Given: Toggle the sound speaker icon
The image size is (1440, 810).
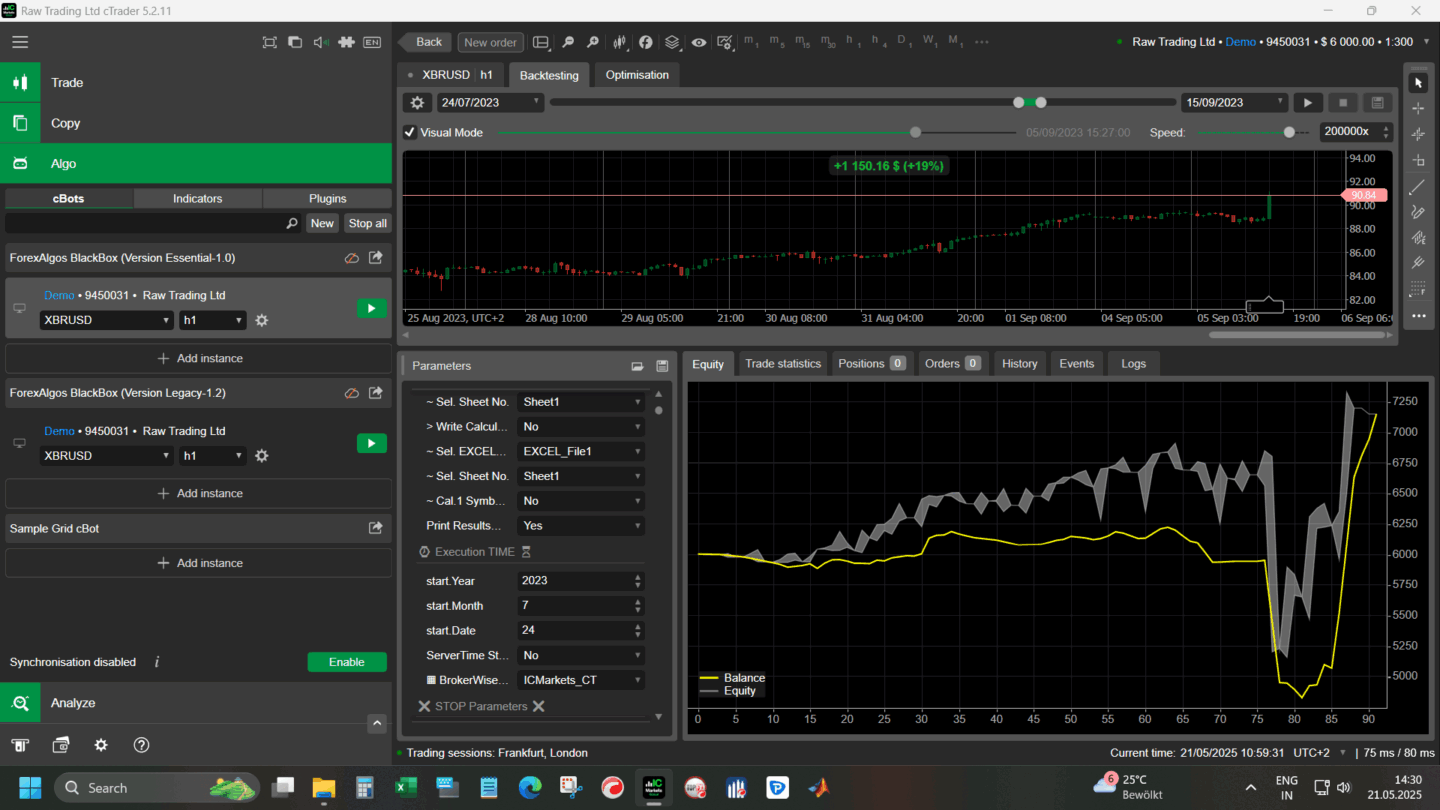Looking at the screenshot, I should click(x=320, y=42).
